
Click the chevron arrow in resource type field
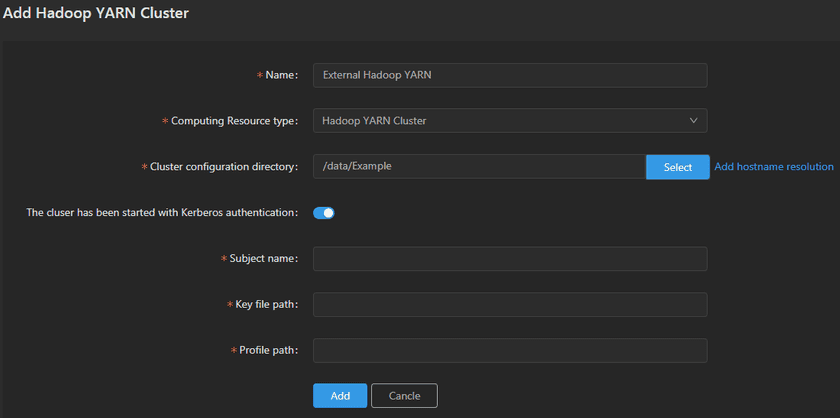coord(694,121)
